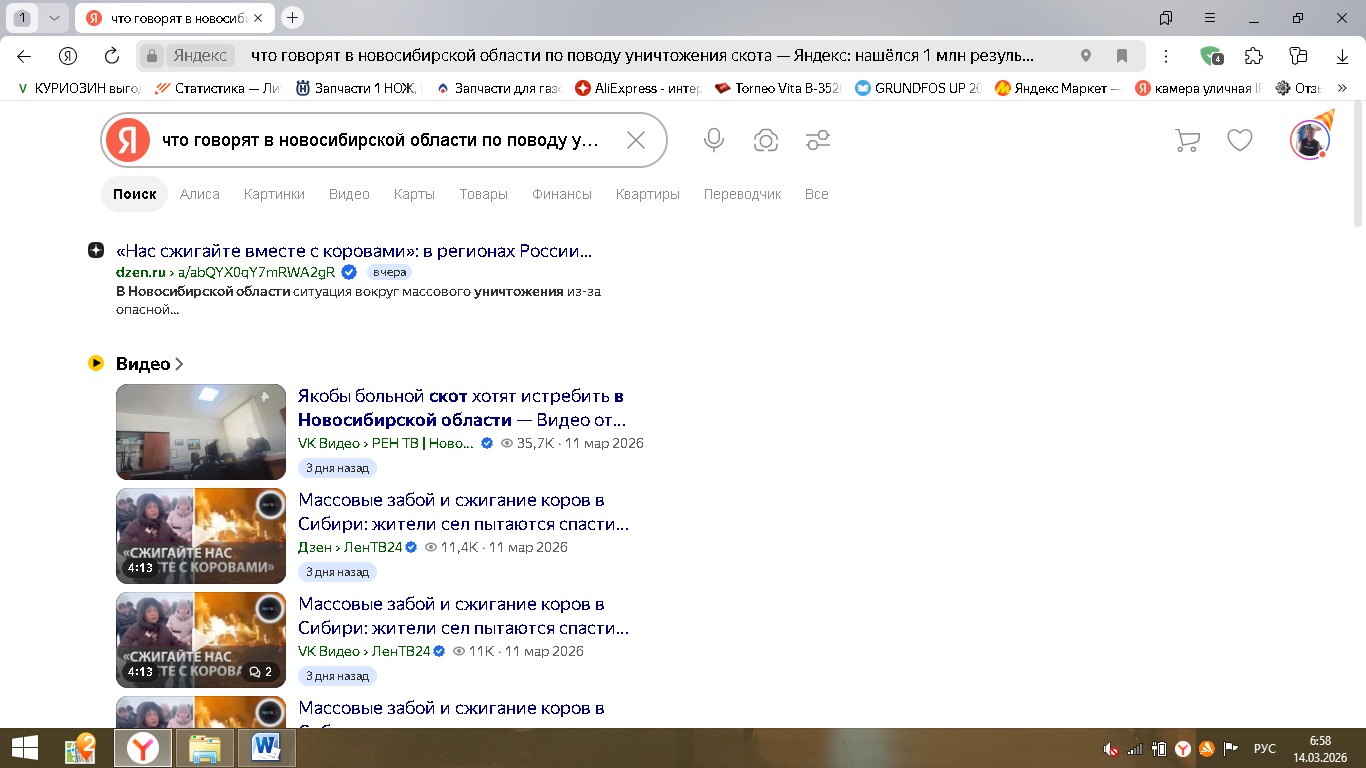Viewport: 1366px width, 768px height.
Task: Click the red Yandex Я logo in search box
Action: pyautogui.click(x=128, y=140)
